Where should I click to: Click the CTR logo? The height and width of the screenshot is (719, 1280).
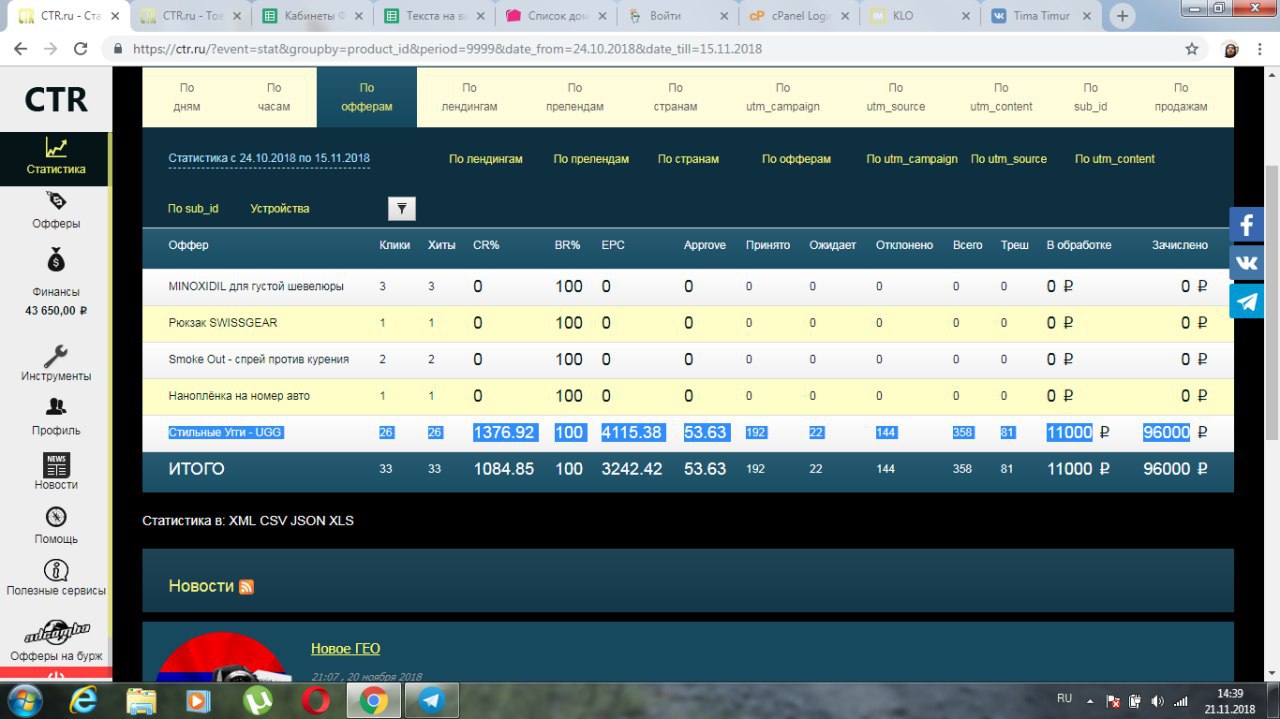click(x=56, y=99)
